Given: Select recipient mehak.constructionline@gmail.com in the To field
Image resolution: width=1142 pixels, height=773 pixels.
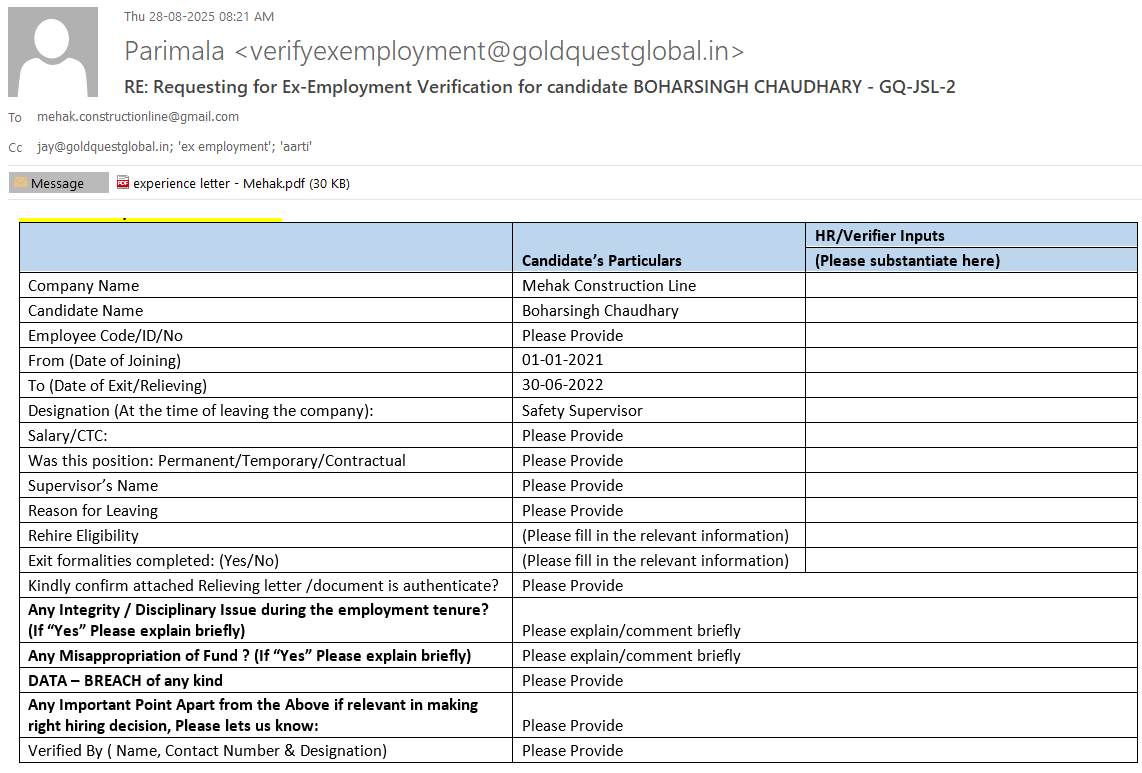Looking at the screenshot, I should pyautogui.click(x=138, y=117).
